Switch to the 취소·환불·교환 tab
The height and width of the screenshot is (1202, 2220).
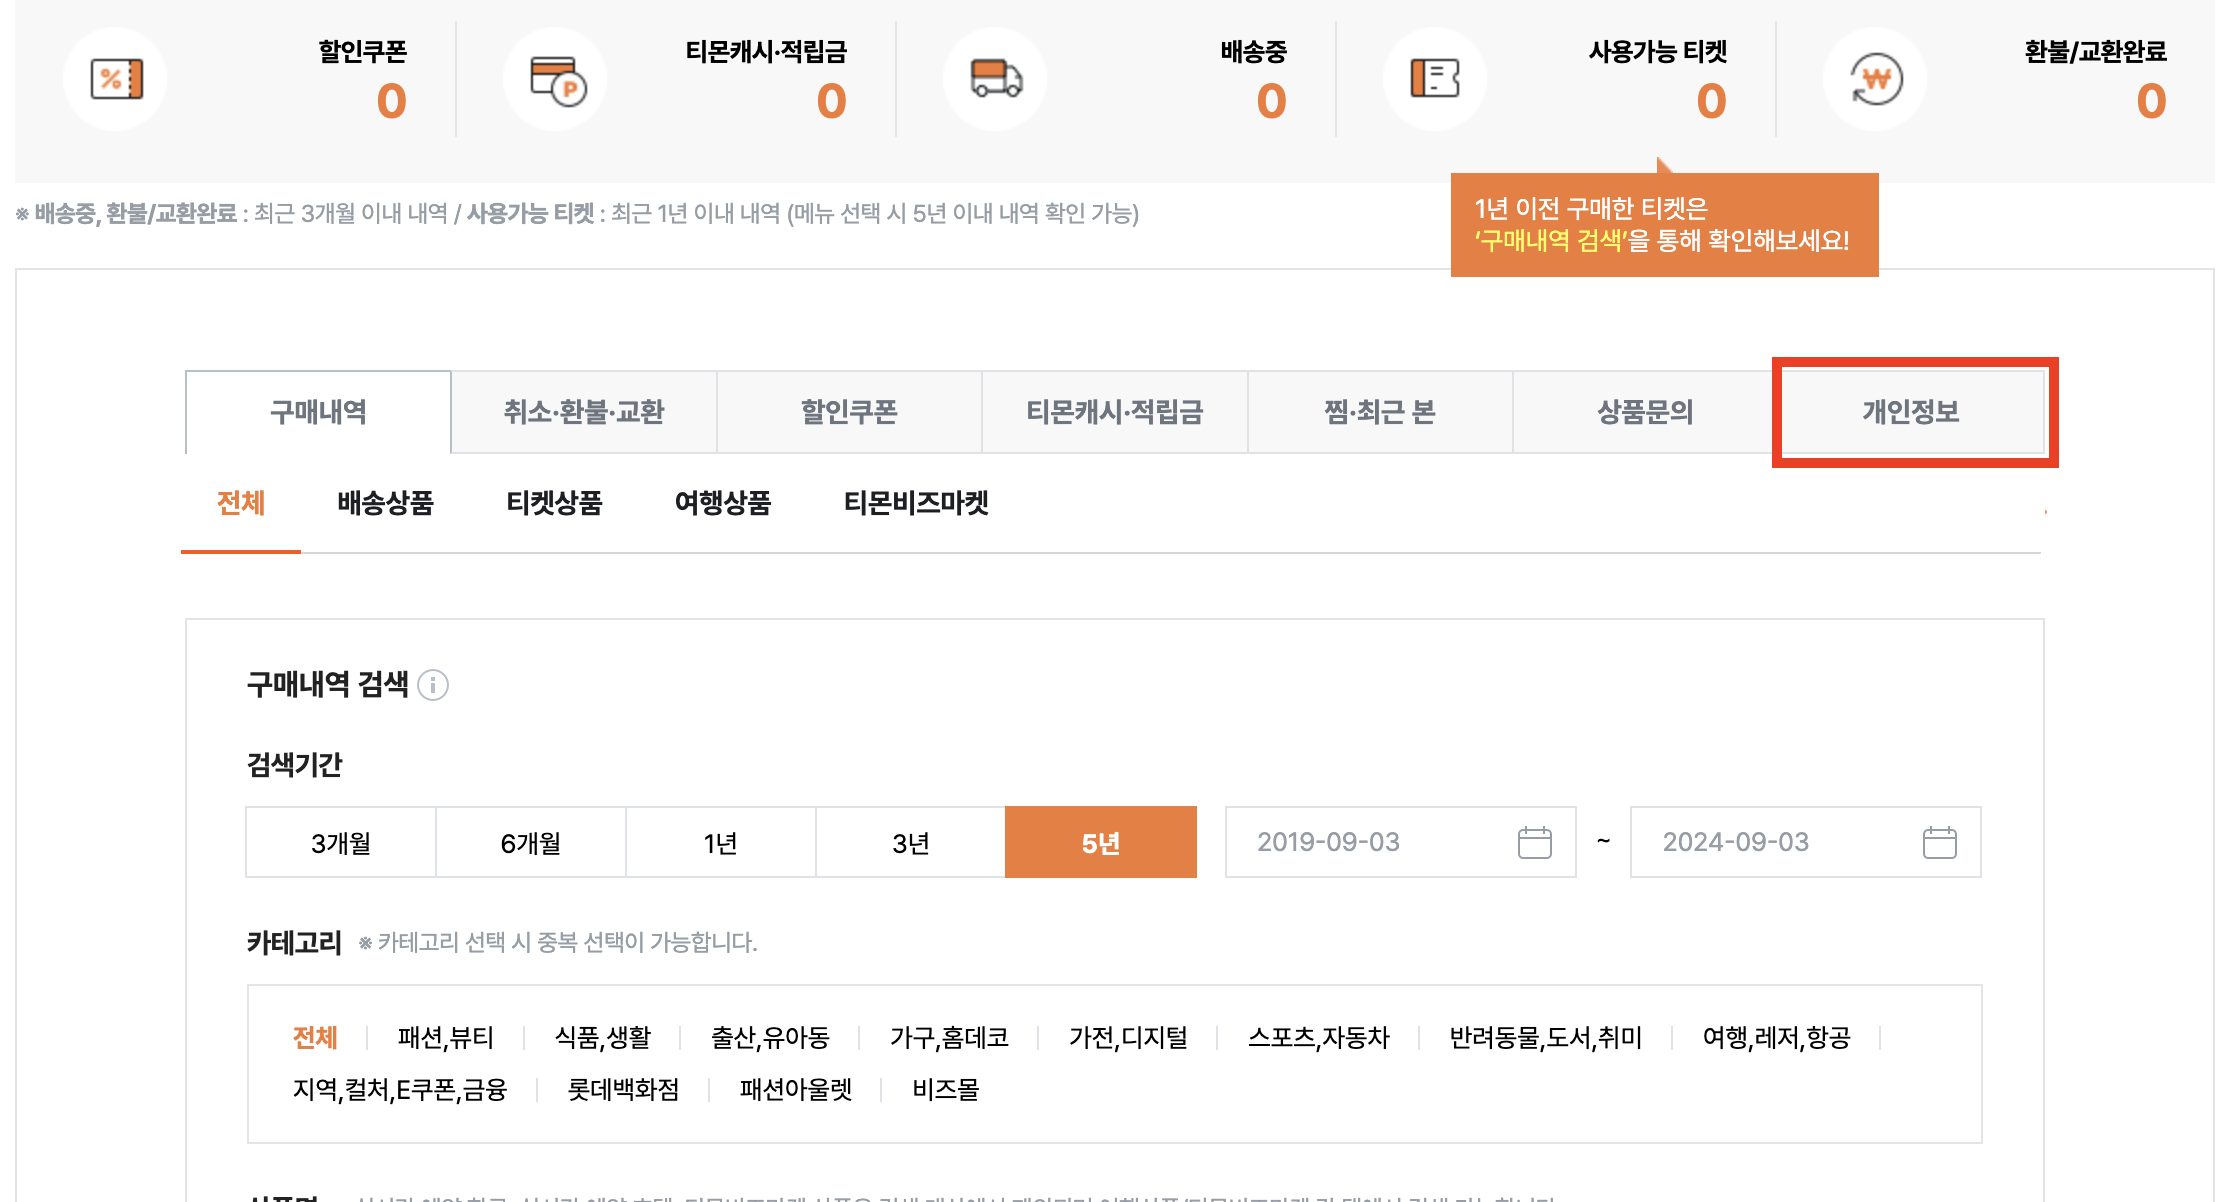point(584,411)
